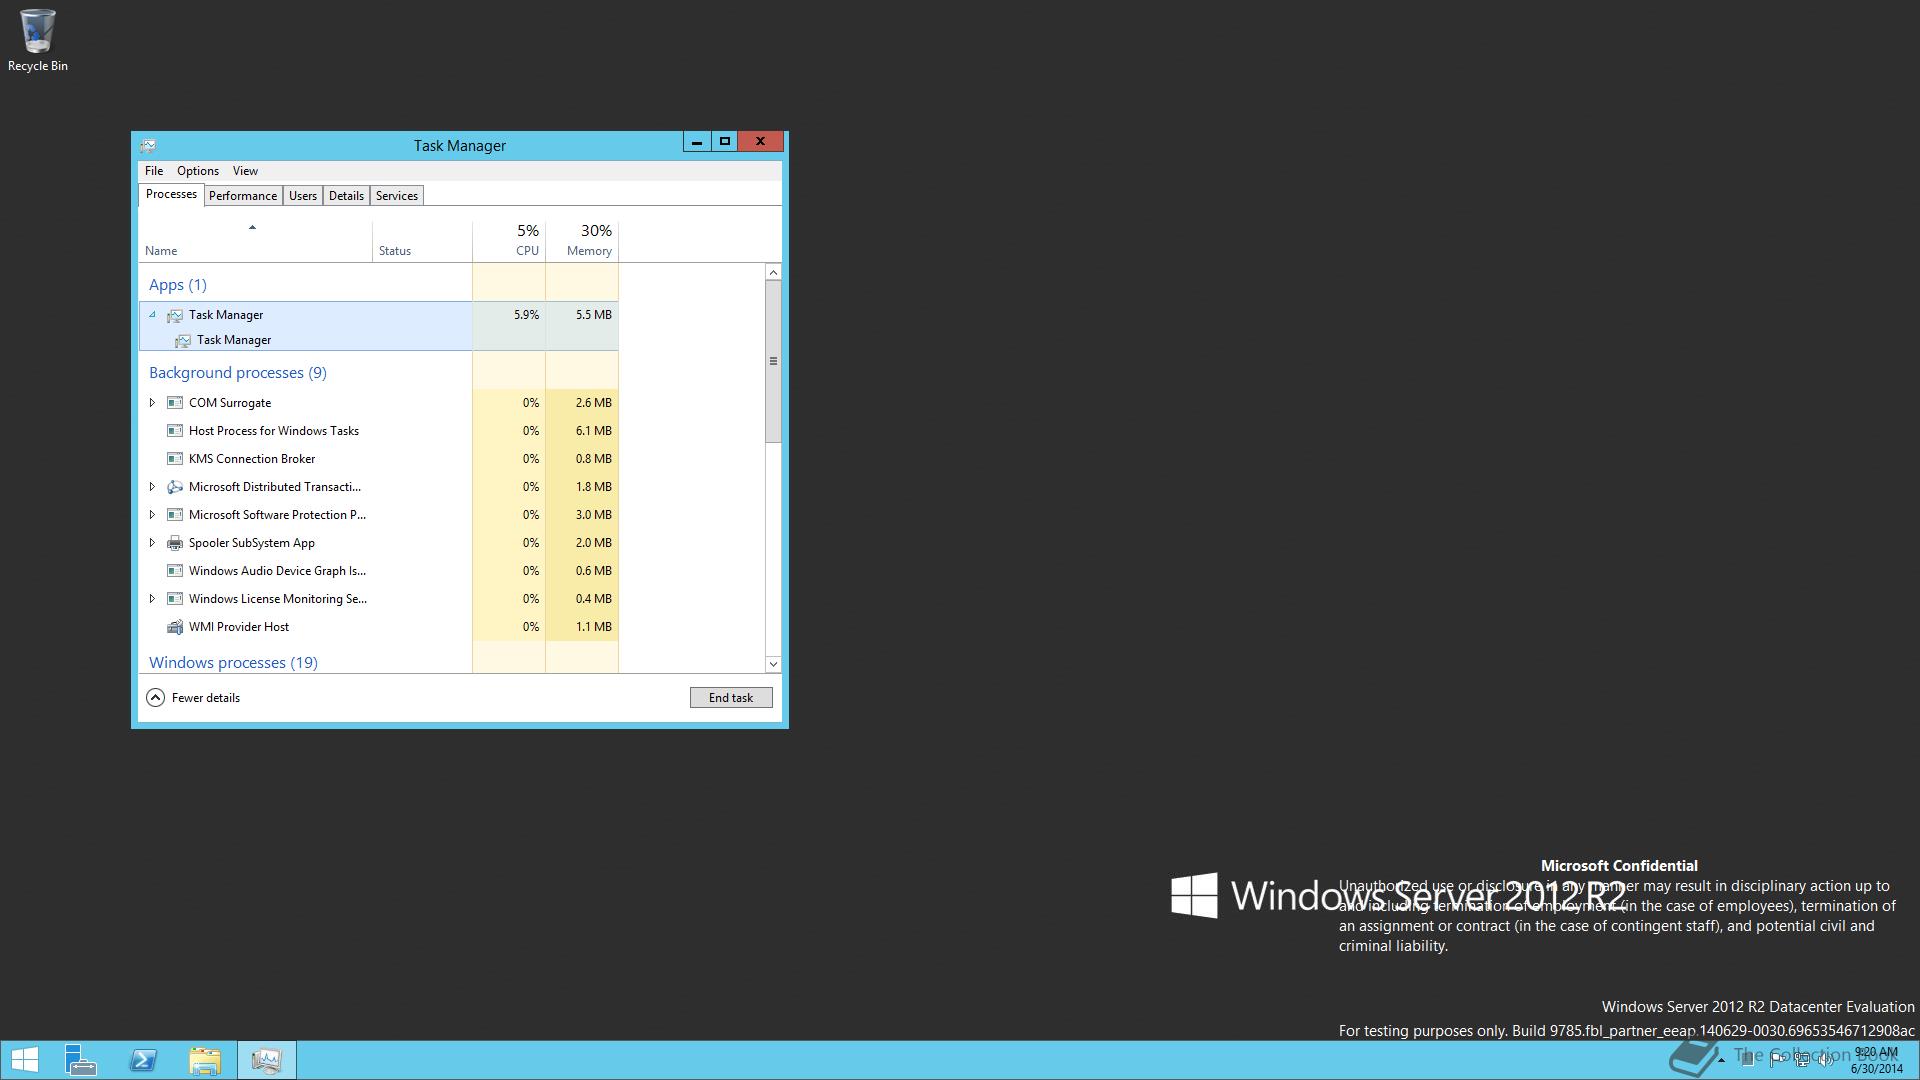Expand Windows License Monitoring Service

[152, 599]
